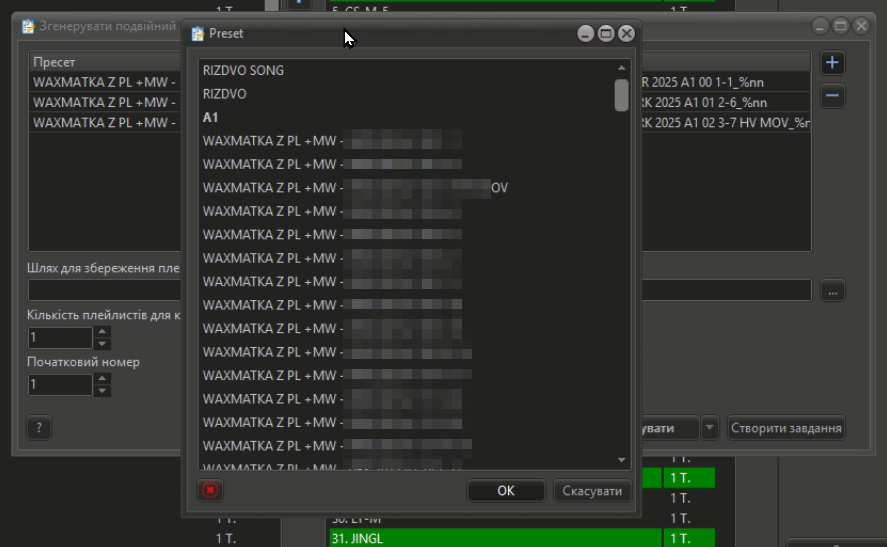Click the Скасувати cancel button
Viewport: 887px width, 547px height.
point(592,490)
